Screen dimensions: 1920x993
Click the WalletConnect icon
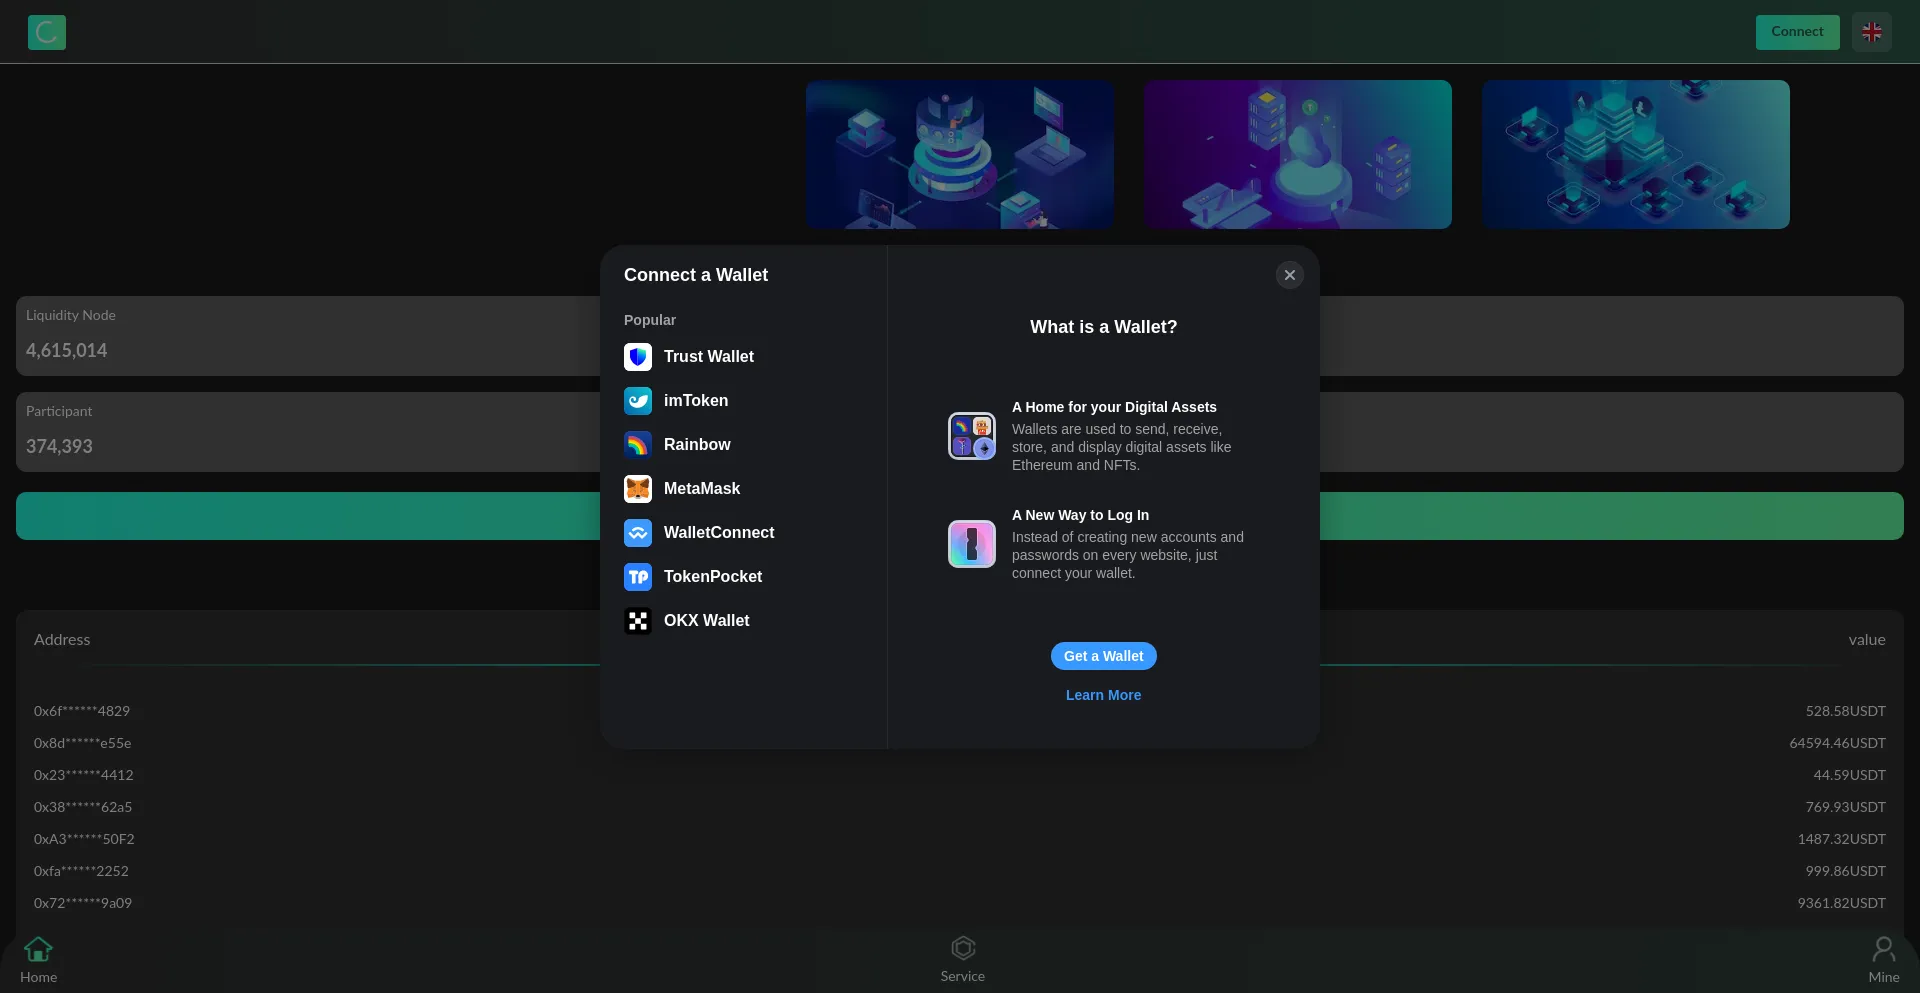click(638, 533)
